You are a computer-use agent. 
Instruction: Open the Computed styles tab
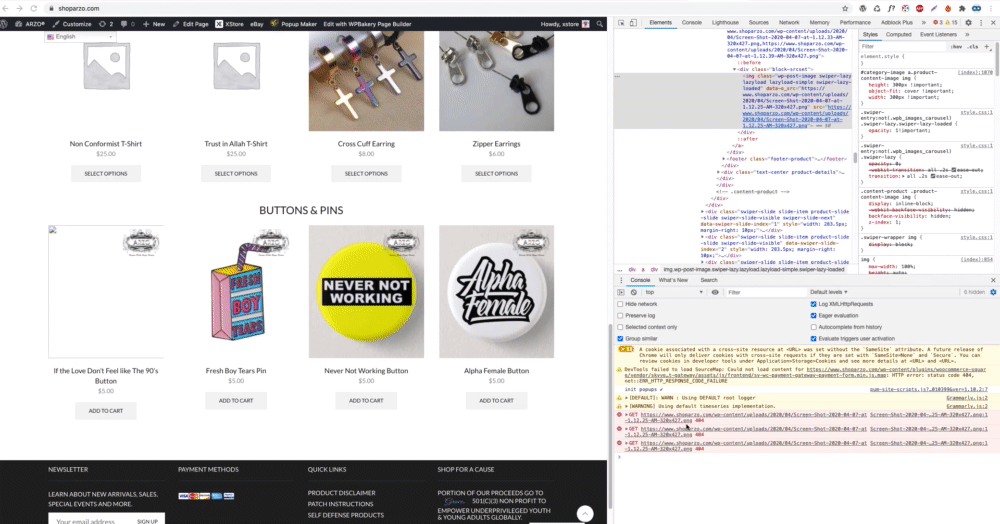899,34
